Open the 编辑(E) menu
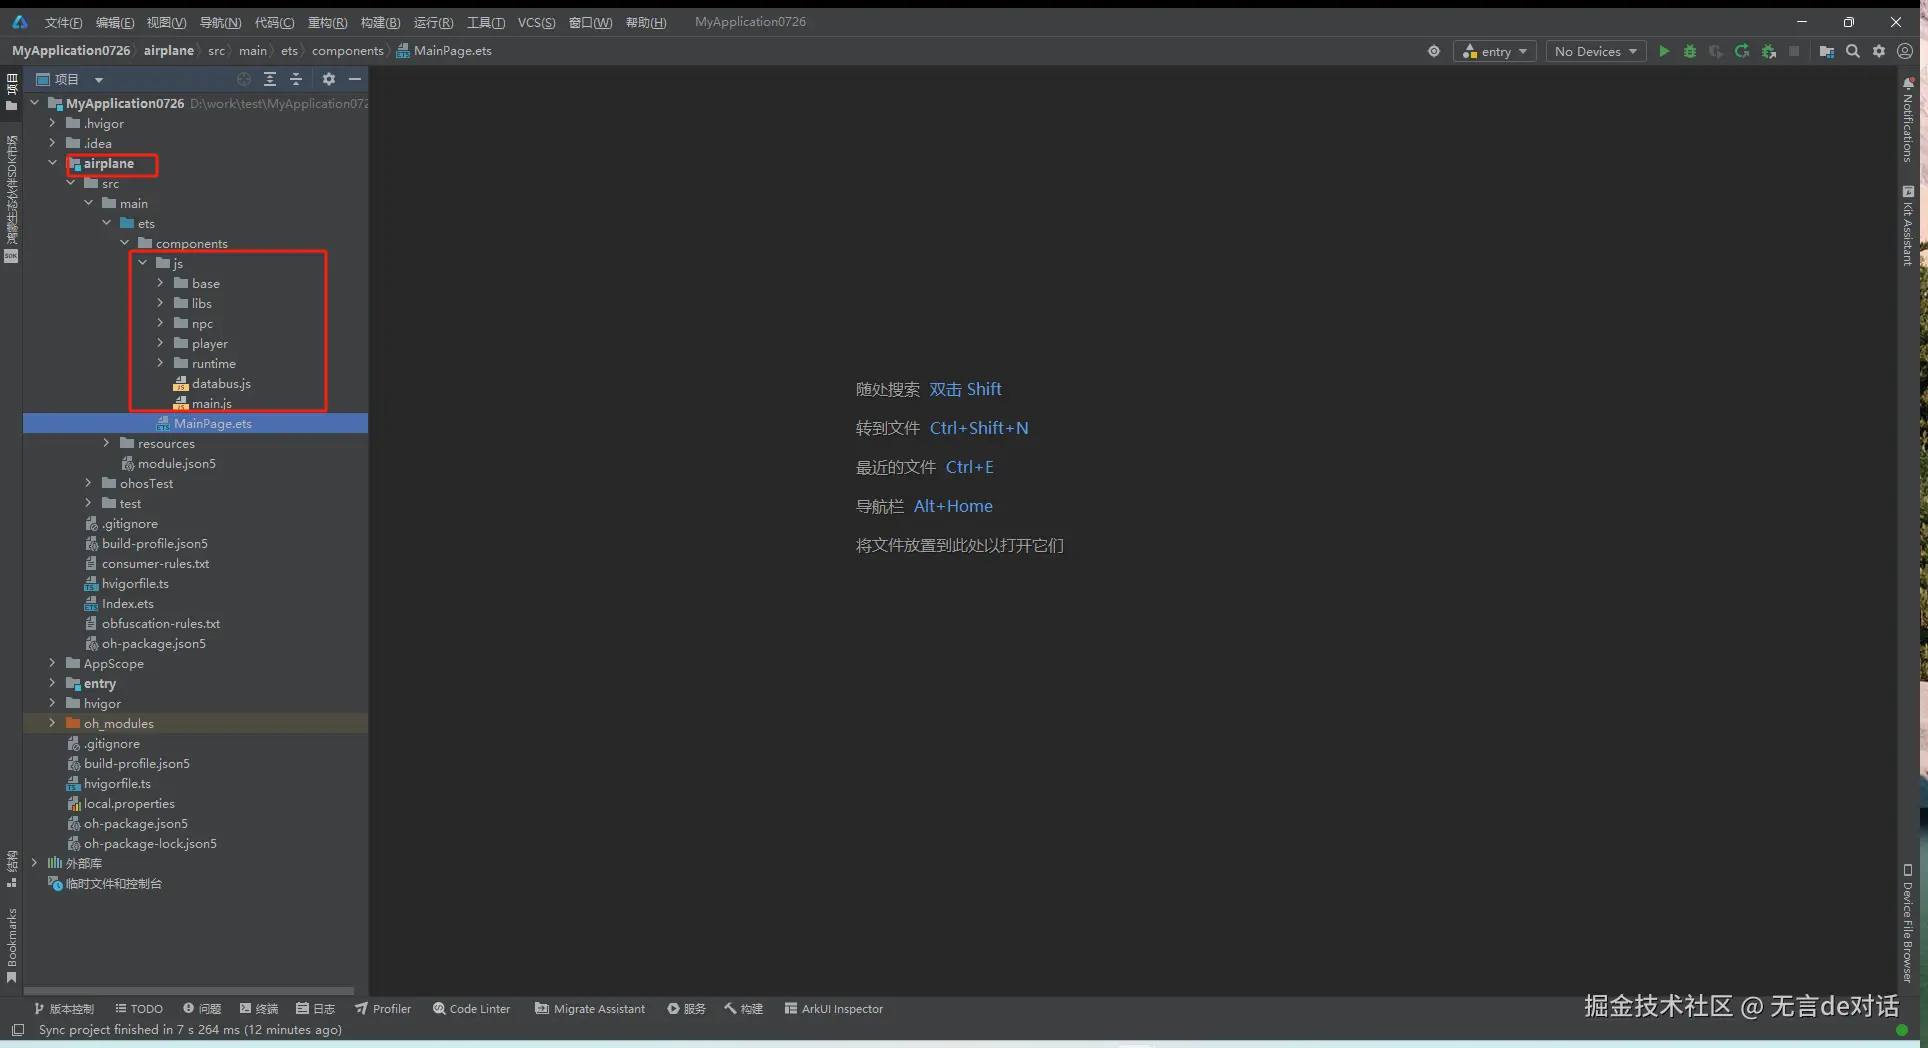 pyautogui.click(x=115, y=22)
